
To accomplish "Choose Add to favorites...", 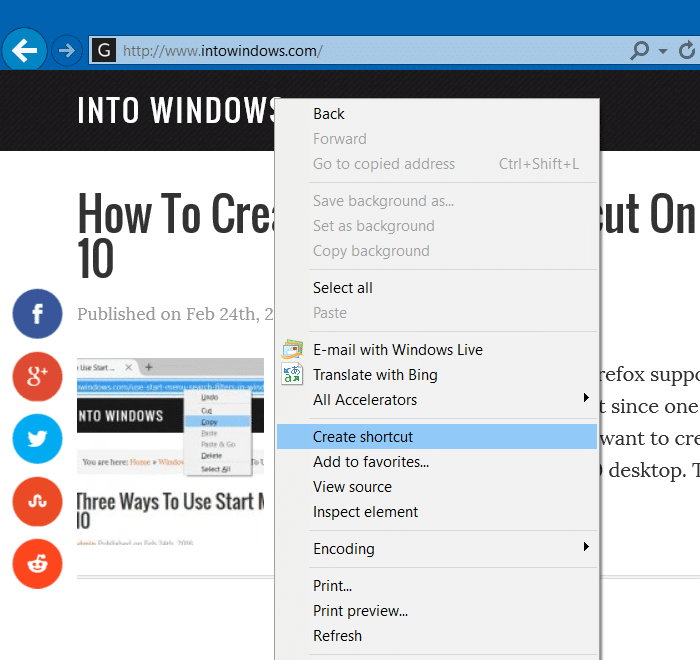I will pyautogui.click(x=437, y=462).
